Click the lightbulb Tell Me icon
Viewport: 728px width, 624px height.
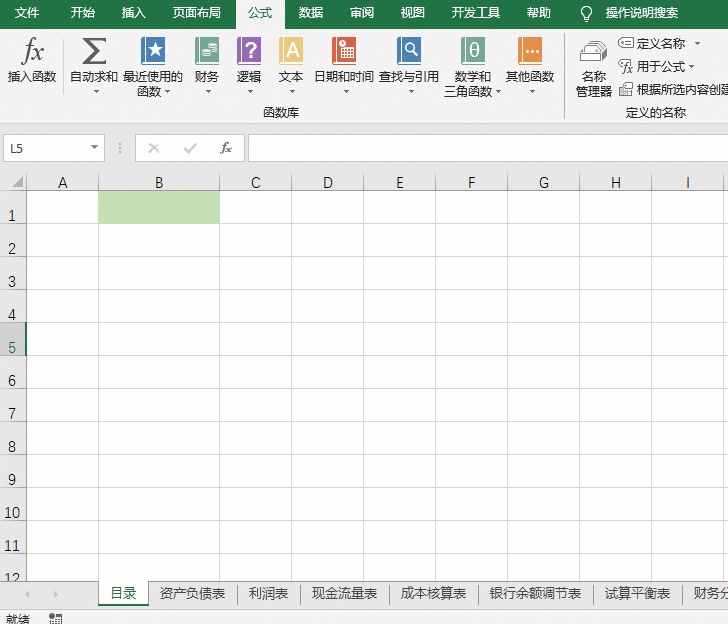point(586,14)
